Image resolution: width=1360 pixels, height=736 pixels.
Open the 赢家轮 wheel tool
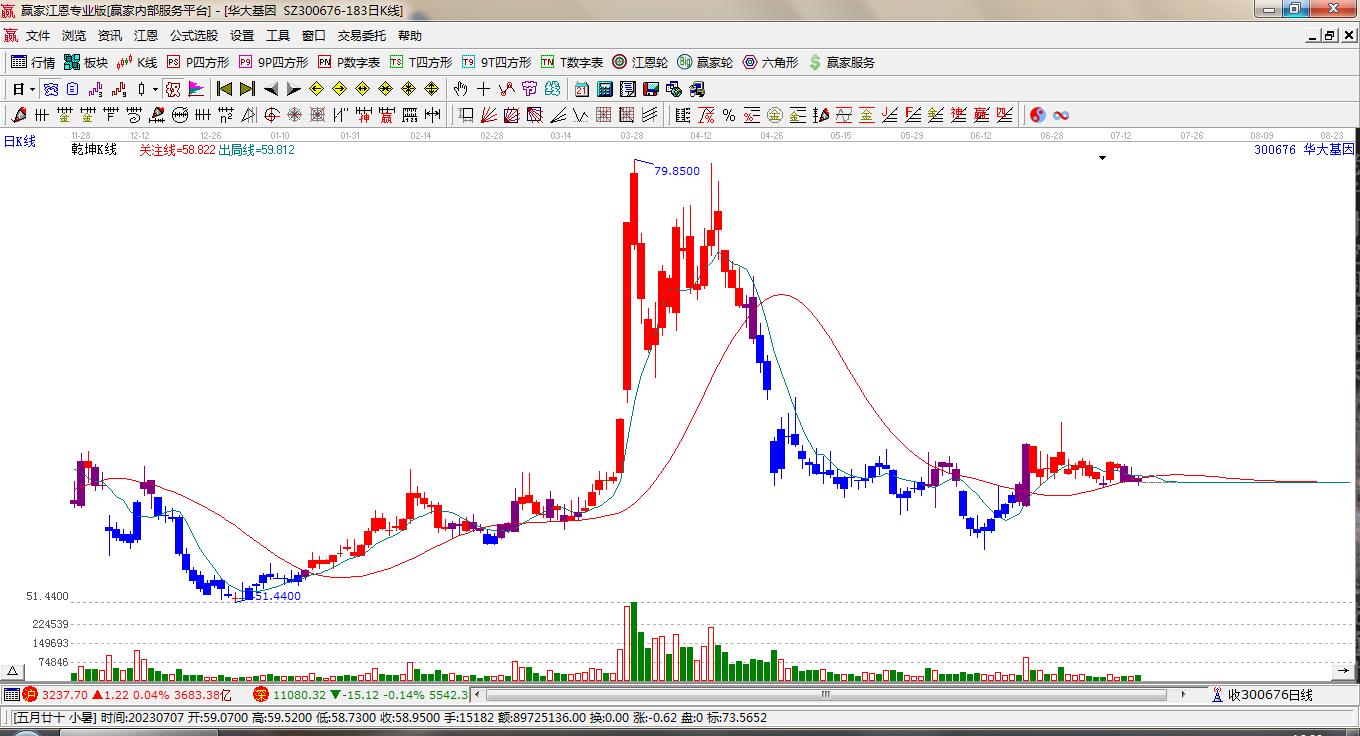(x=705, y=62)
